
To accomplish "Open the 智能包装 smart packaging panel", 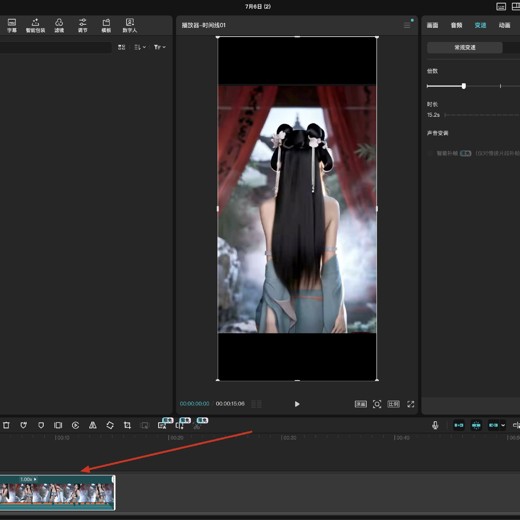I will [x=35, y=26].
